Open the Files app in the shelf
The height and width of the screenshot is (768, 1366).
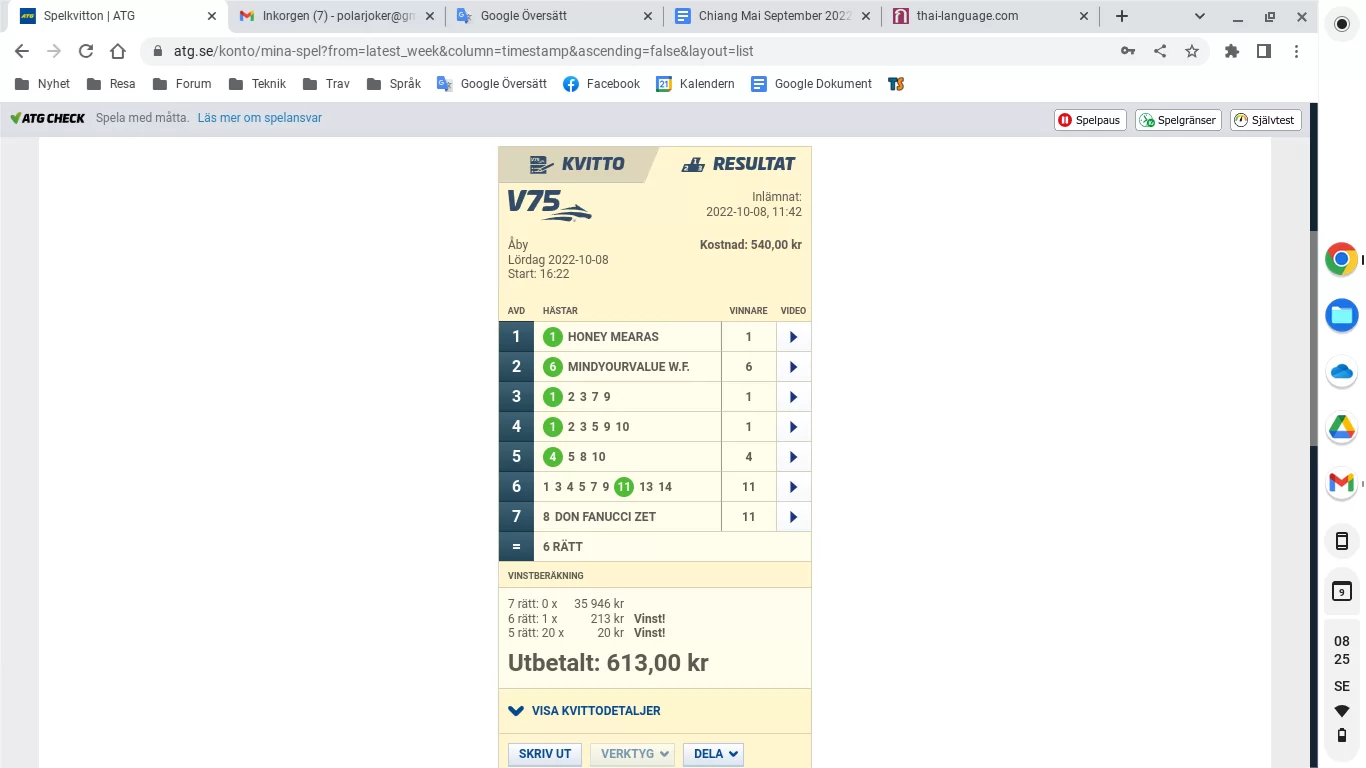(x=1341, y=316)
